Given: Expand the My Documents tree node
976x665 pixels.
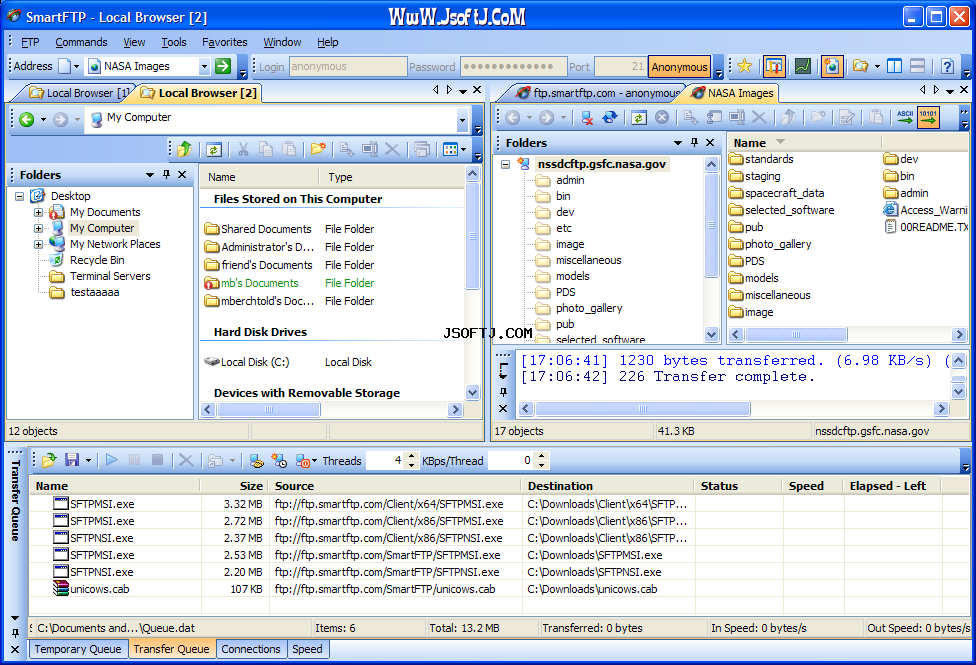Looking at the screenshot, I should click(x=38, y=212).
